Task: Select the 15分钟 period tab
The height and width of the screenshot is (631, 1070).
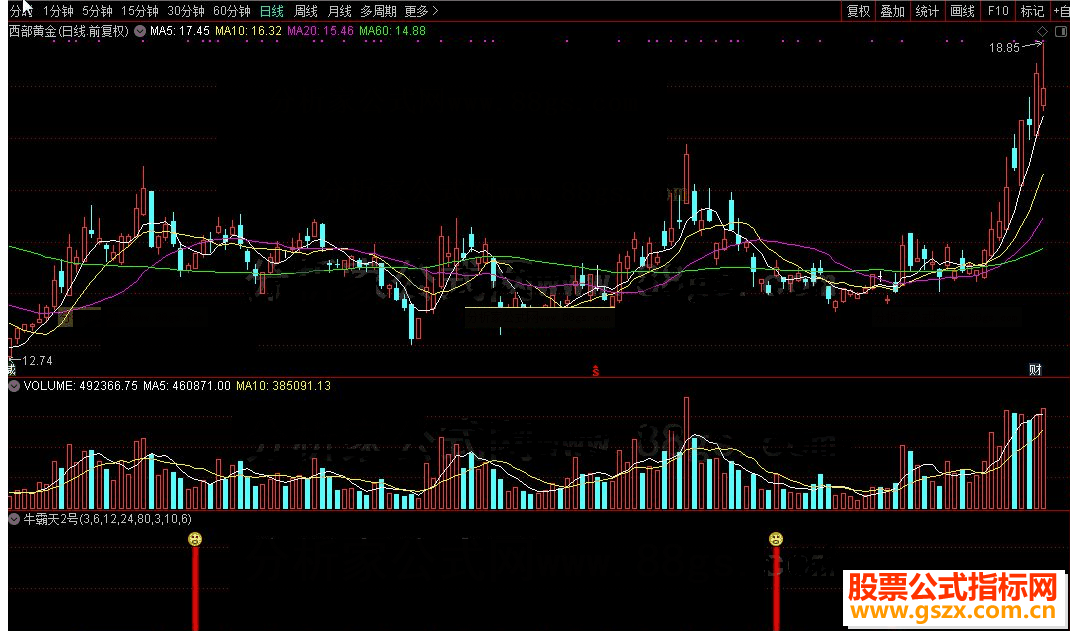Action: pyautogui.click(x=139, y=11)
